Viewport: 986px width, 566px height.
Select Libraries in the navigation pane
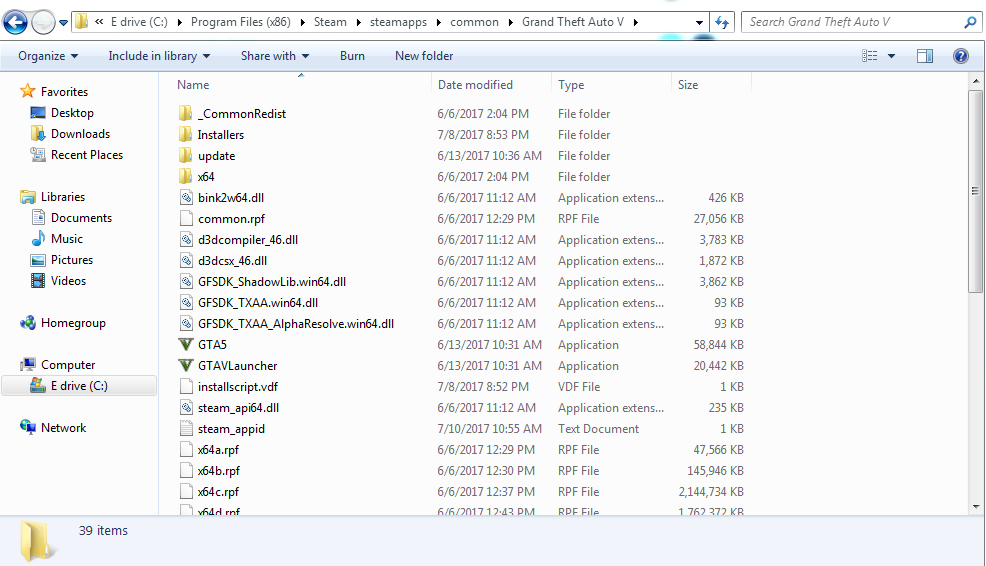63,197
